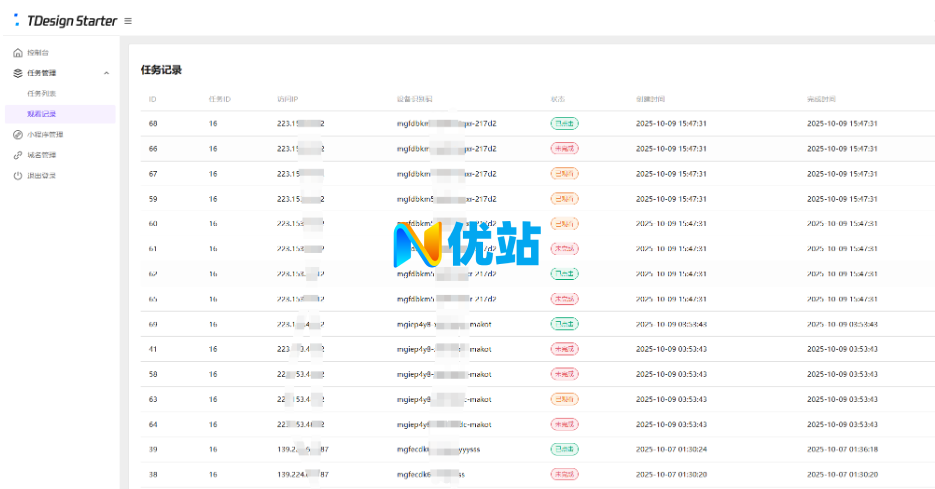
Task: Click the TDesign Starter logo icon
Action: (16, 20)
